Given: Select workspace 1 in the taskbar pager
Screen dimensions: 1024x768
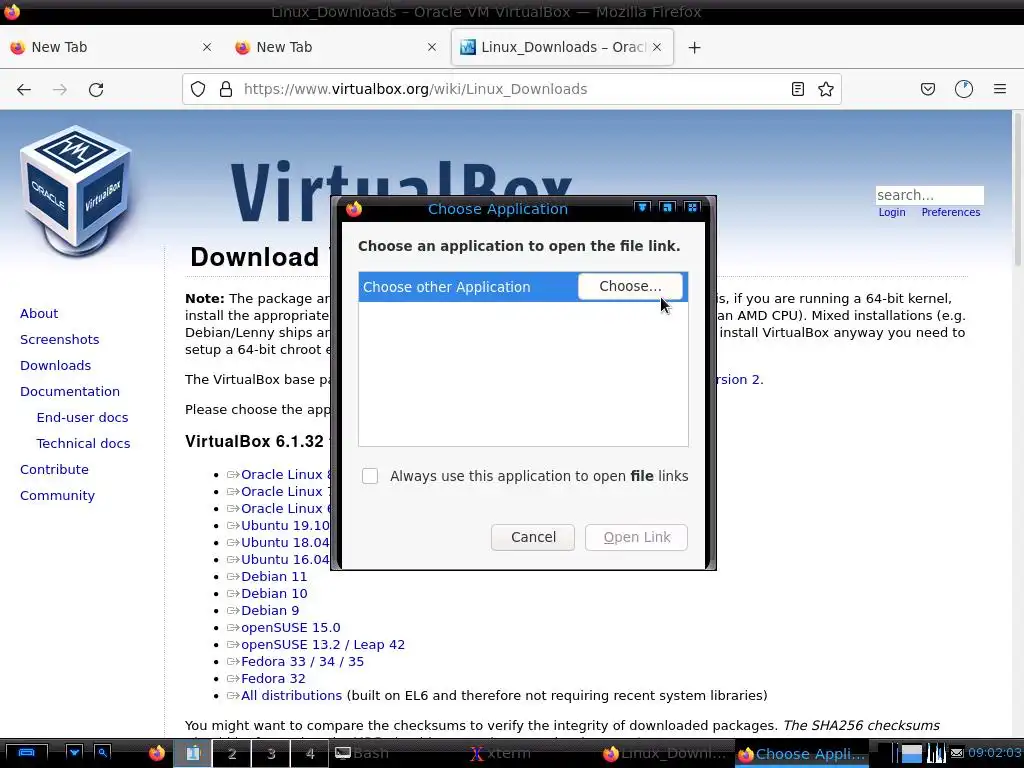Looking at the screenshot, I should click(x=193, y=754).
